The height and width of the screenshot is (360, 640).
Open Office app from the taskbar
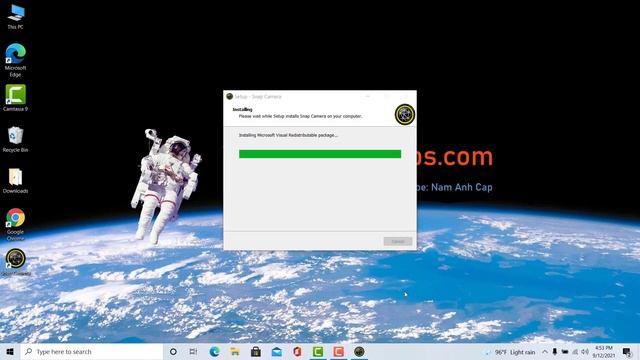[x=297, y=351]
